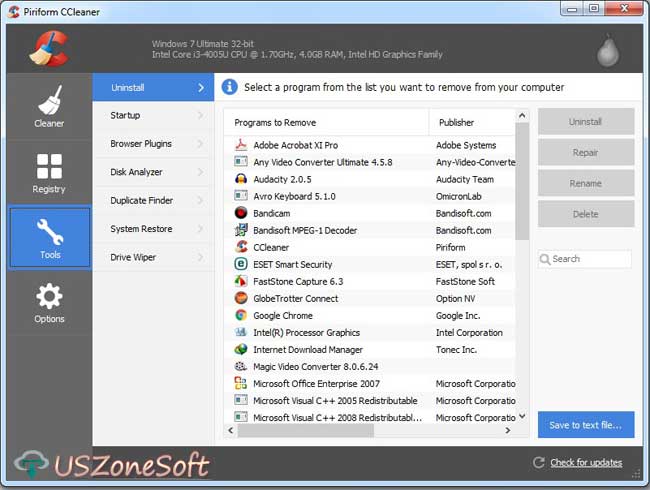Select the Option NV publisher cell
The width and height of the screenshot is (650, 490).
tap(455, 298)
